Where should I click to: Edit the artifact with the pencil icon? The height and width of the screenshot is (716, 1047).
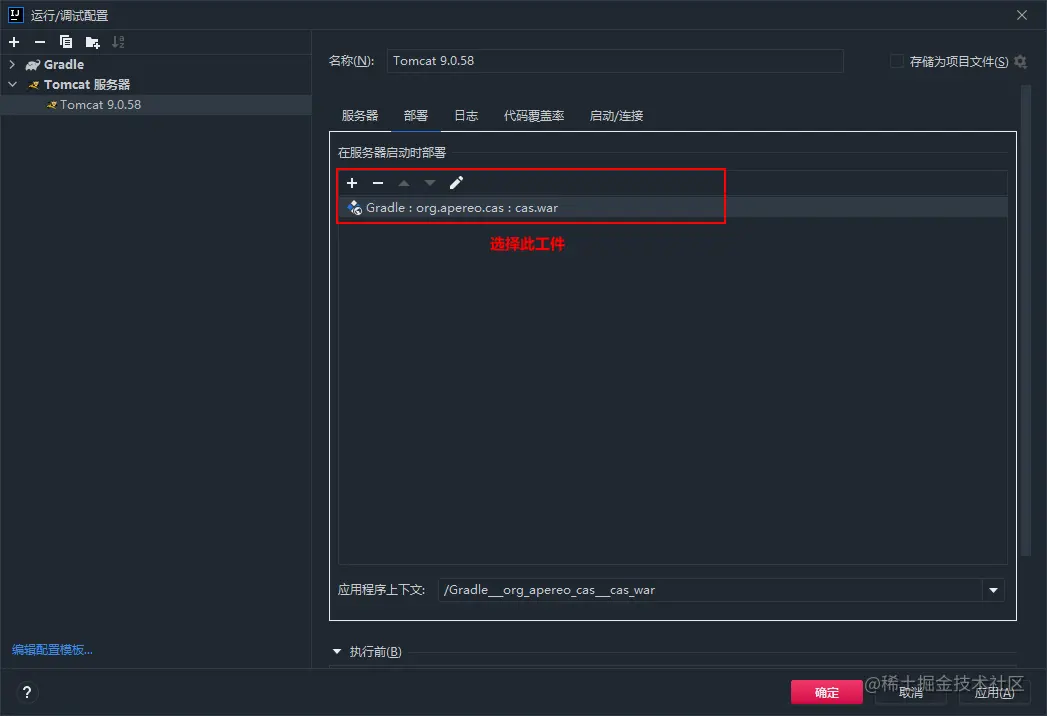(456, 183)
